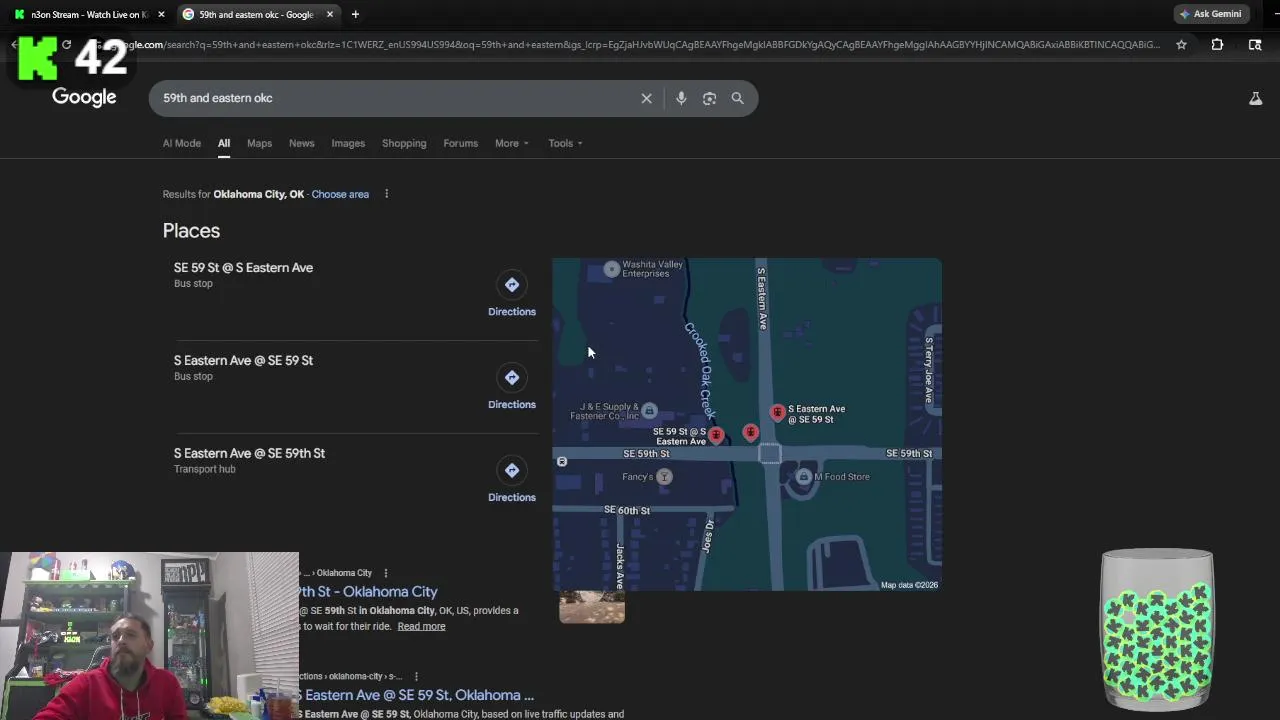Image resolution: width=1280 pixels, height=720 pixels.
Task: Open S Eastern Ave @ SE 59th St place
Action: 249,454
